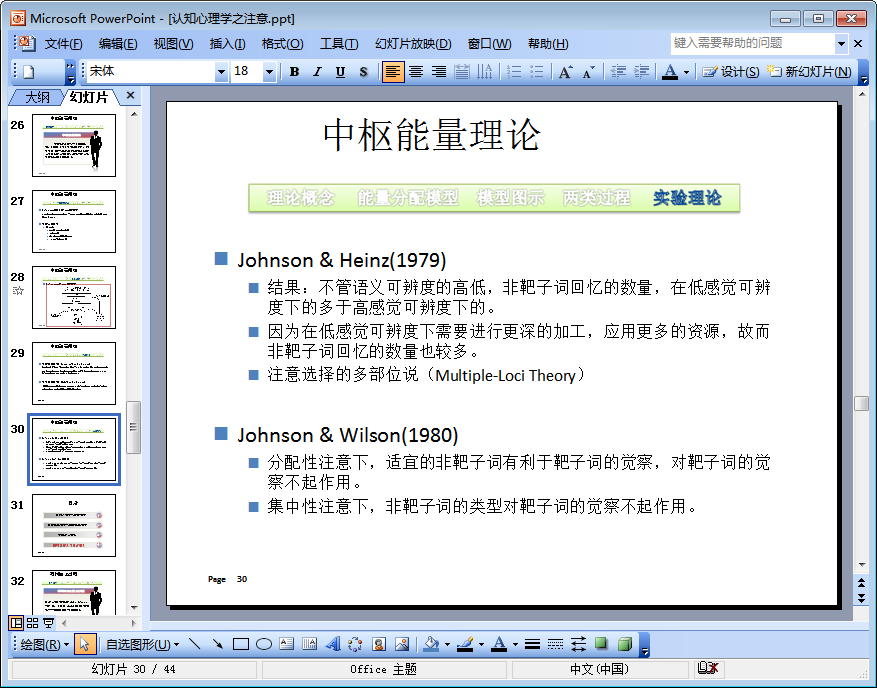Open the 编辑(E) menu
This screenshot has width=877, height=688.
tap(118, 44)
